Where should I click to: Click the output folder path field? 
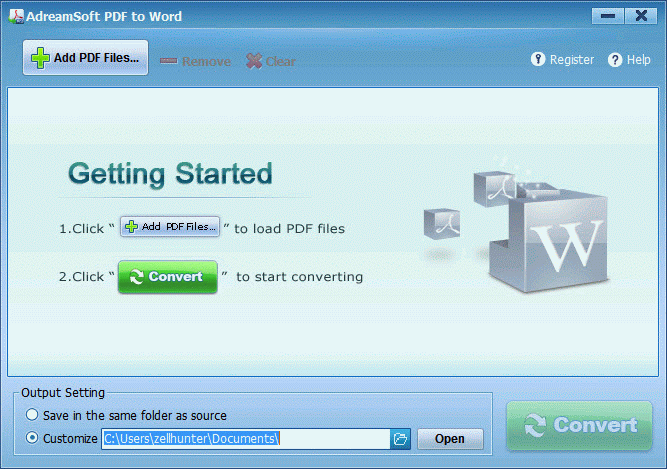point(246,439)
